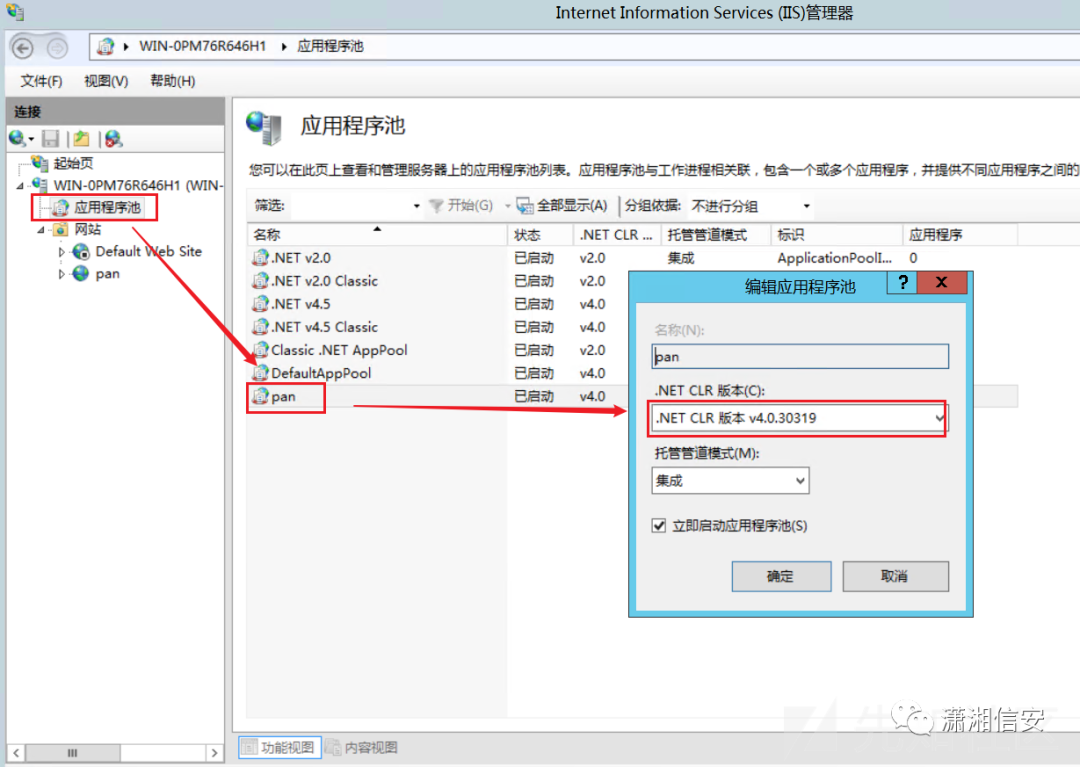
Task: Switch to the 内容视图 tab
Action: pyautogui.click(x=362, y=746)
